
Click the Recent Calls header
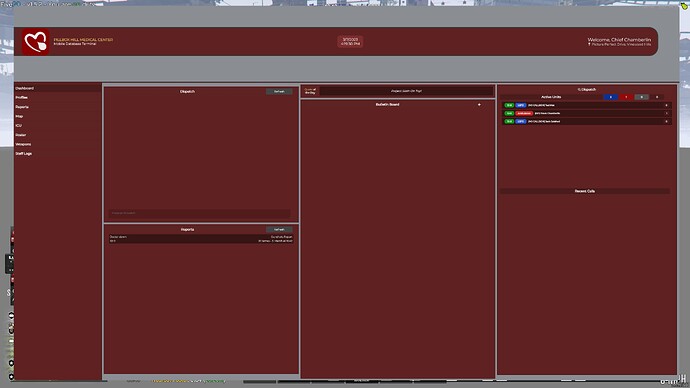point(584,191)
